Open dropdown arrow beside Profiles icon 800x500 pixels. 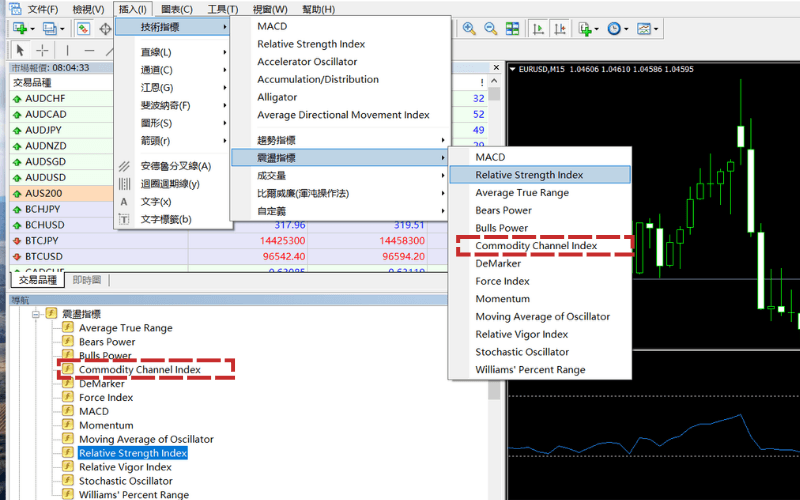[x=62, y=29]
